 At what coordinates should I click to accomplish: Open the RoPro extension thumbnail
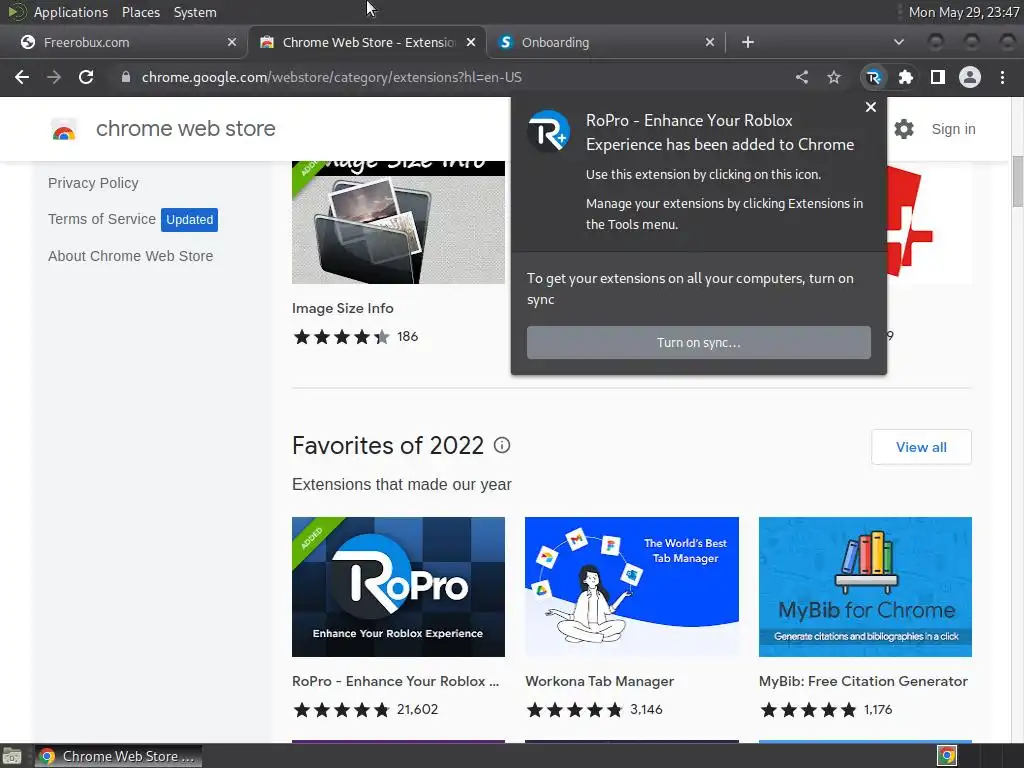tap(398, 587)
